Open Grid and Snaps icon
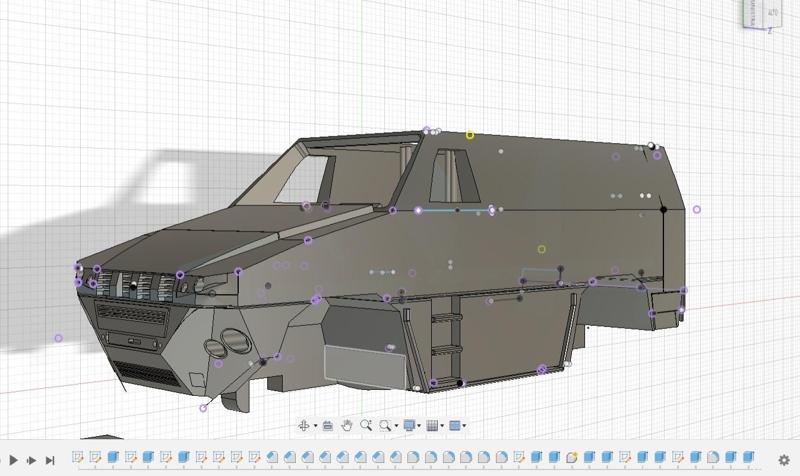The height and width of the screenshot is (476, 800). pos(432,425)
